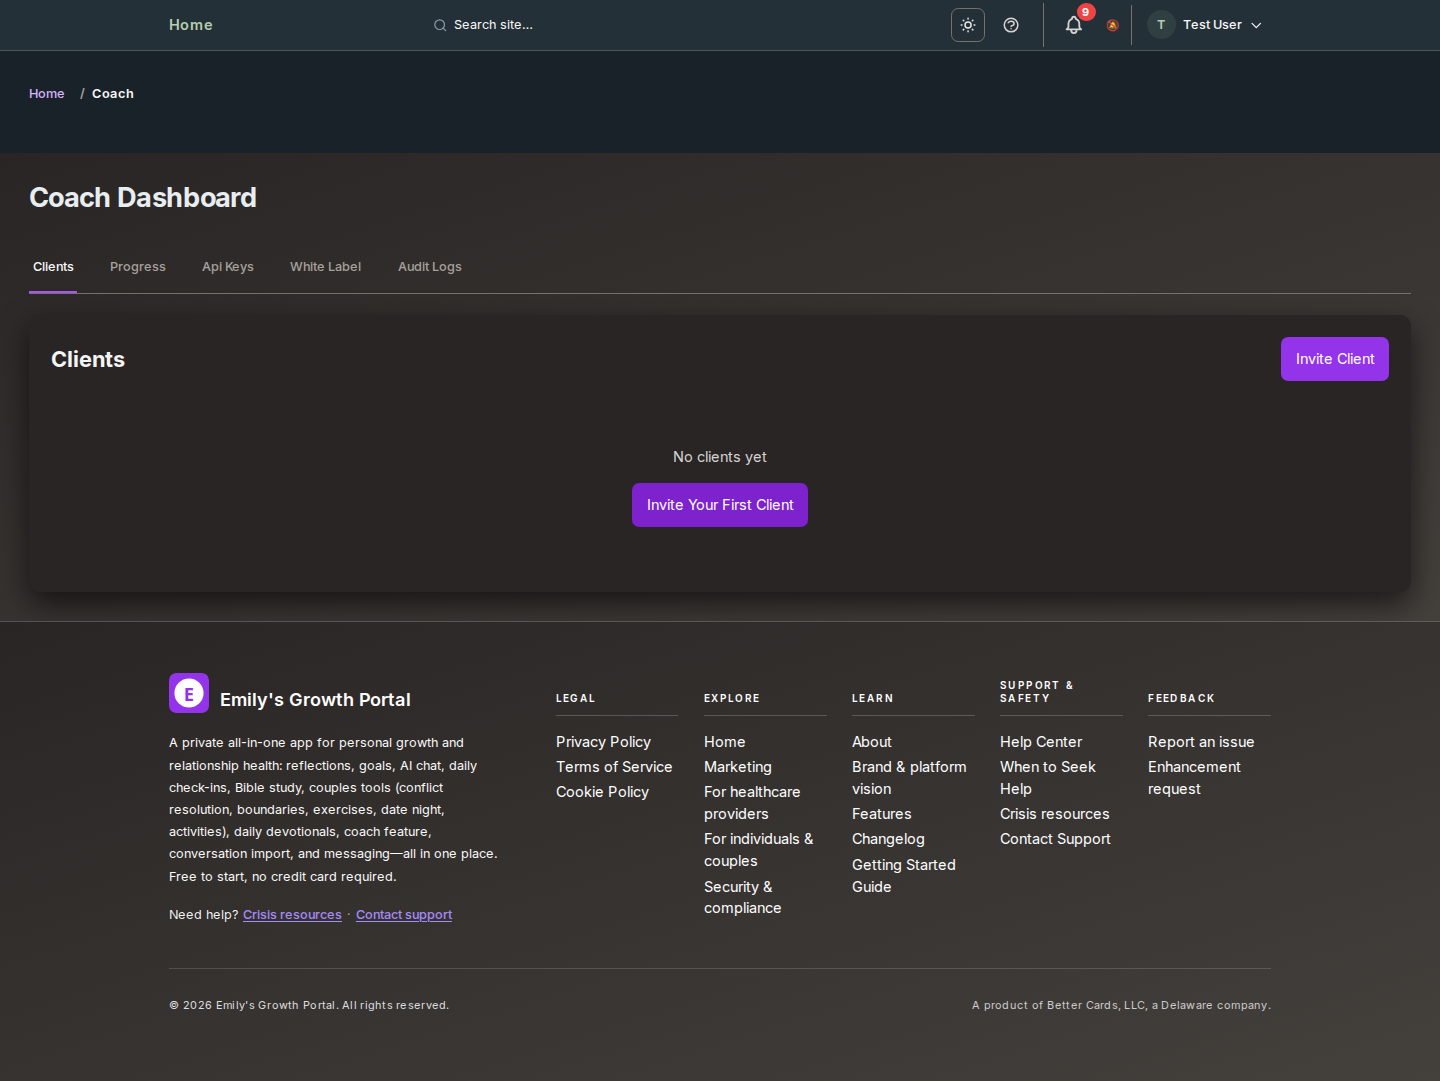Click the Test User avatar icon

(1160, 25)
